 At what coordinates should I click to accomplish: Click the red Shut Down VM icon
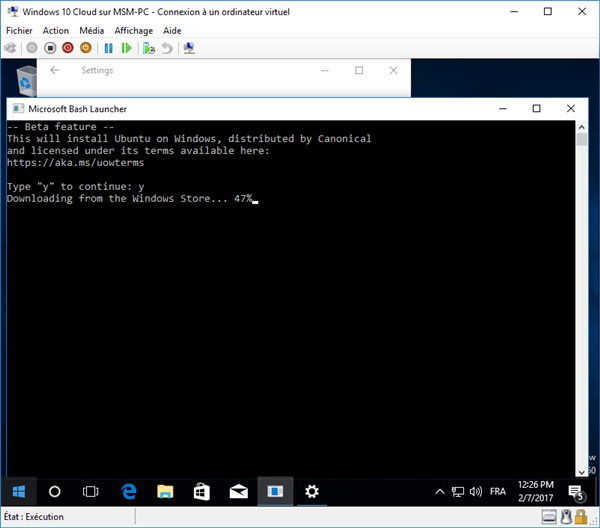pyautogui.click(x=67, y=47)
